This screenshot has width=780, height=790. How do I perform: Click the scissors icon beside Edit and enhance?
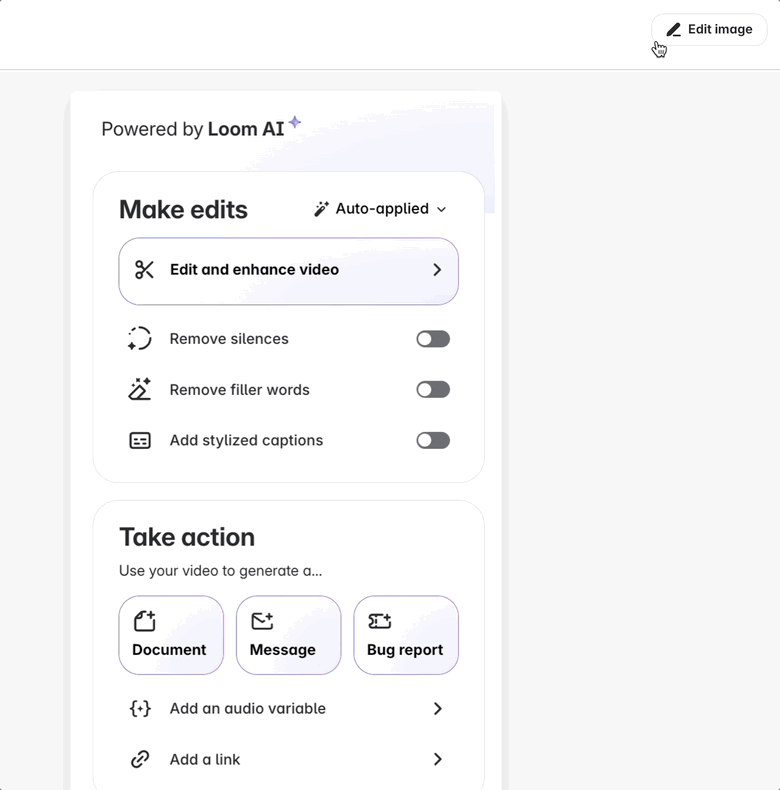(145, 270)
